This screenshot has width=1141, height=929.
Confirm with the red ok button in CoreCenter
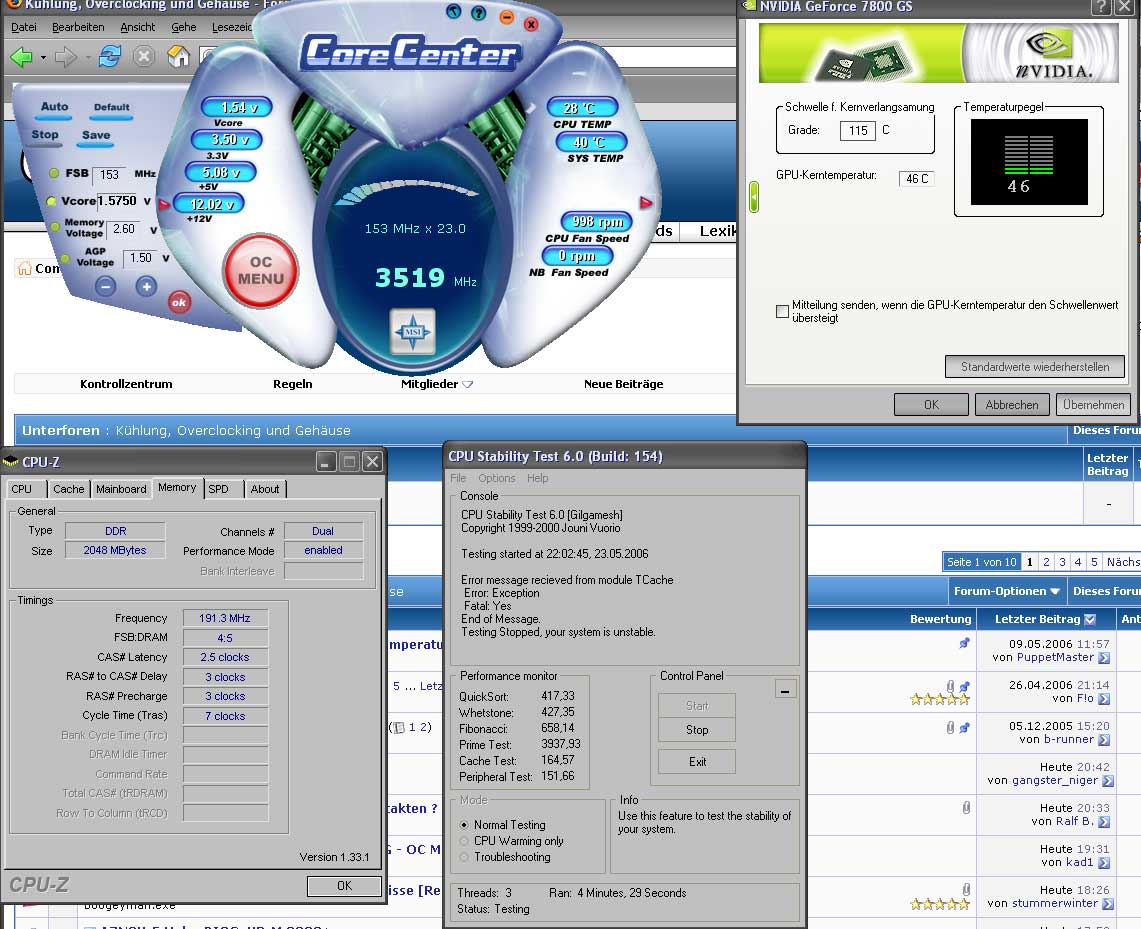[179, 302]
